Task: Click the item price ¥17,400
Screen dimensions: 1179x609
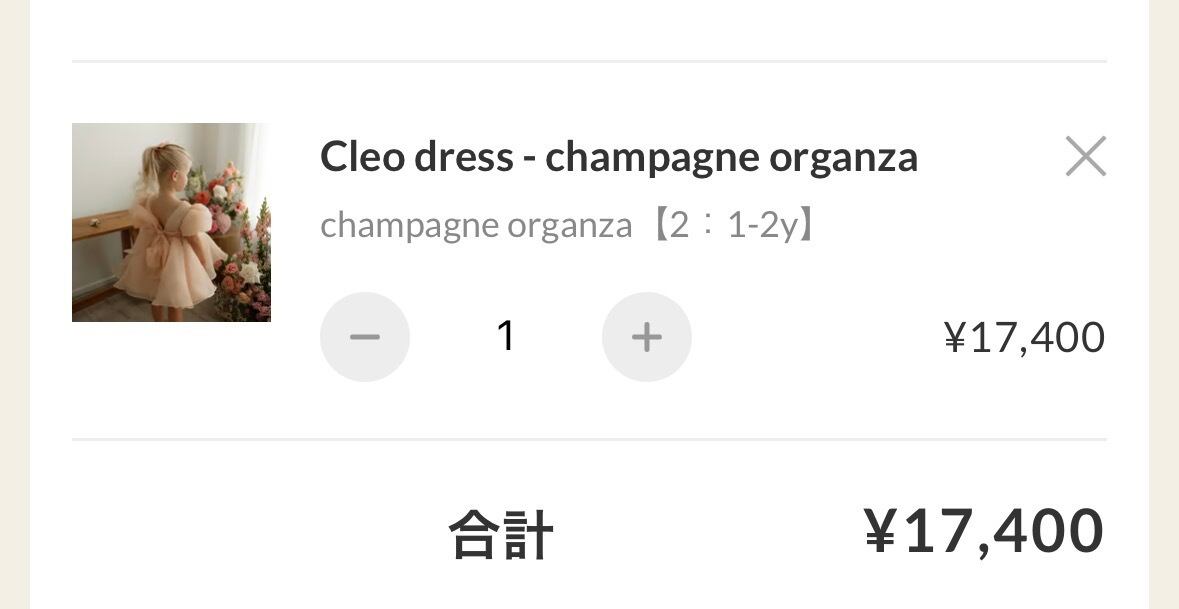Action: click(x=1024, y=338)
